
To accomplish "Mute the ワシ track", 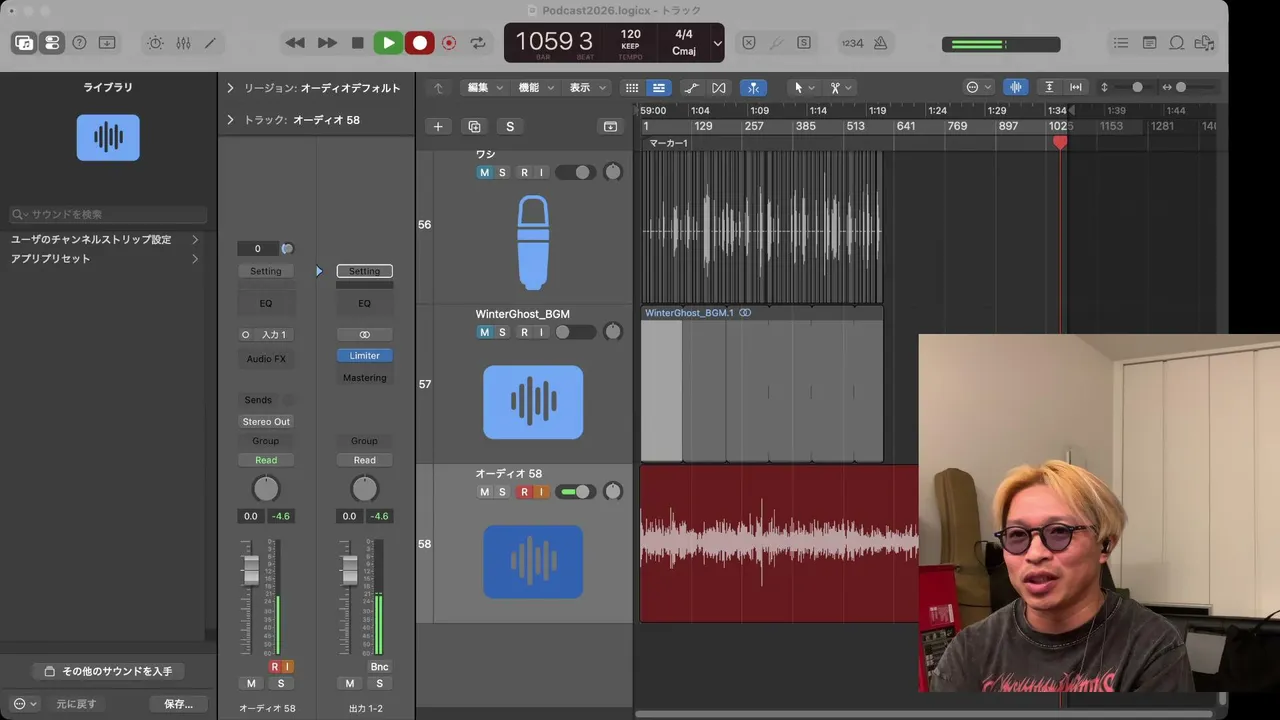I will click(x=485, y=173).
